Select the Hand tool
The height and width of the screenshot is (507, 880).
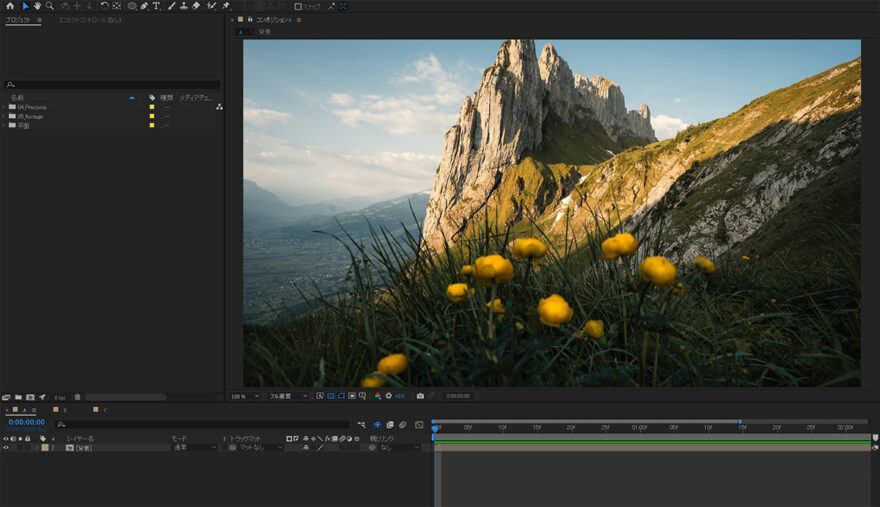38,6
